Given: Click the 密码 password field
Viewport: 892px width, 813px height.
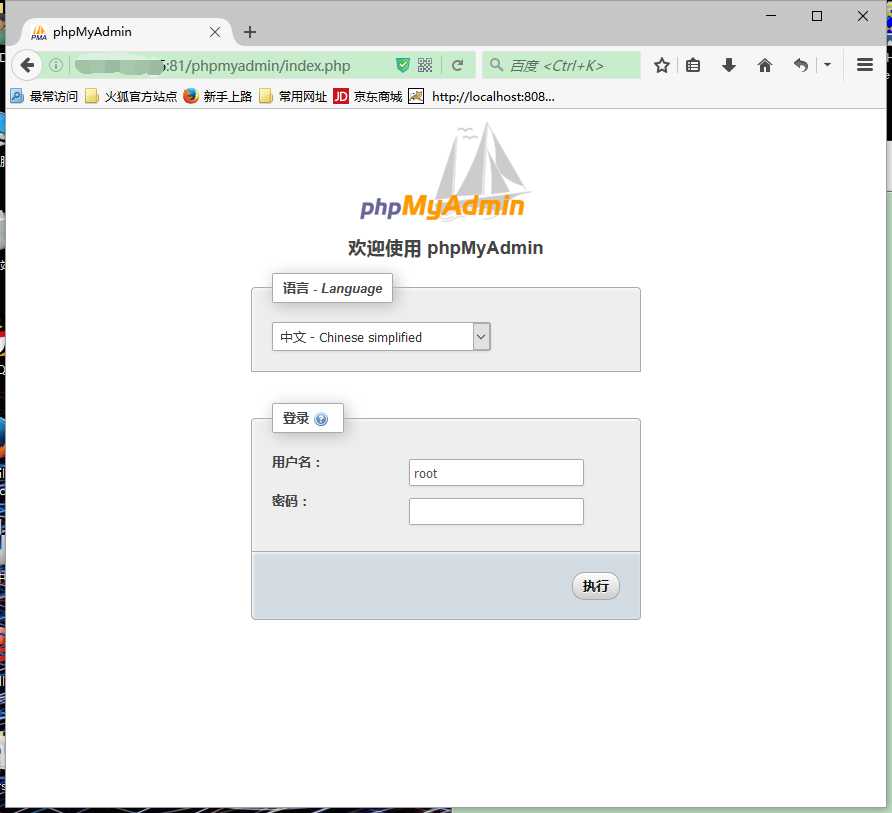Looking at the screenshot, I should (496, 511).
